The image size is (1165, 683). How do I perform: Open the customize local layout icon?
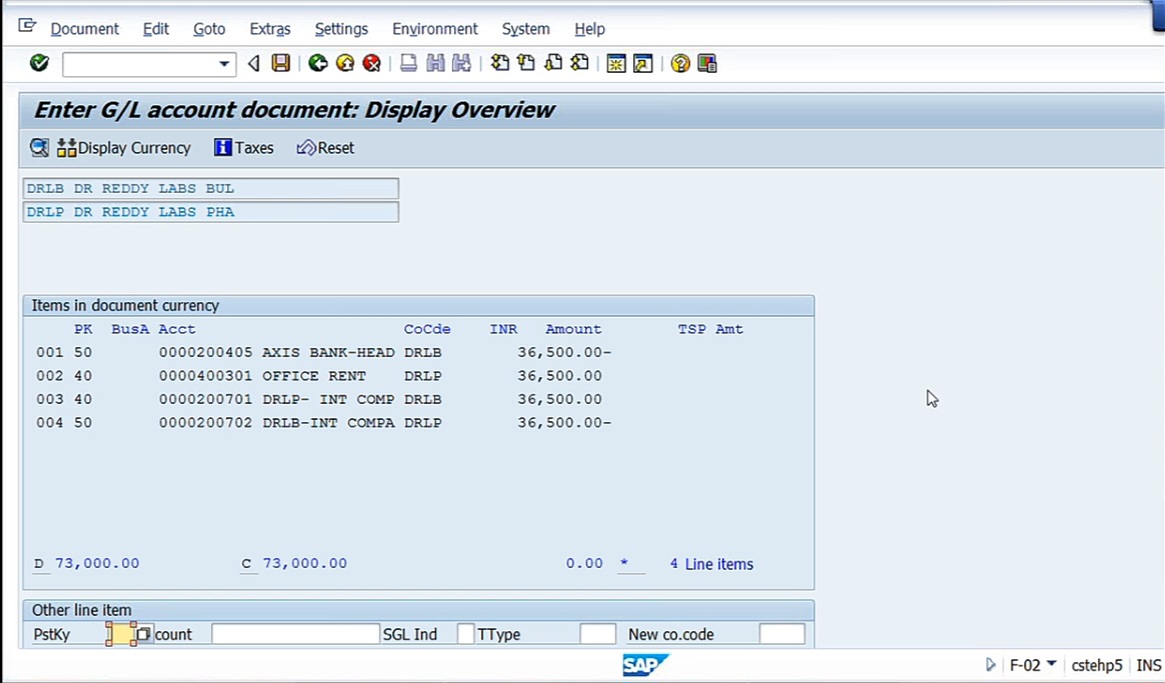tap(707, 63)
